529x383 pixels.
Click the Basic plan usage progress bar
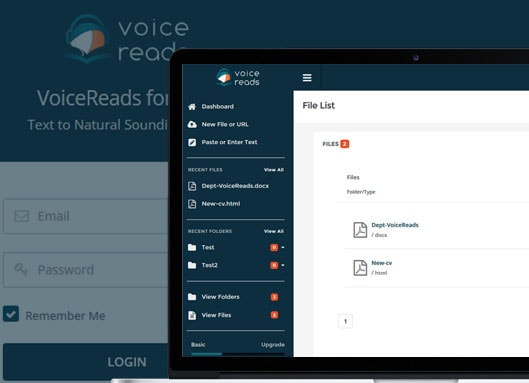pos(238,354)
